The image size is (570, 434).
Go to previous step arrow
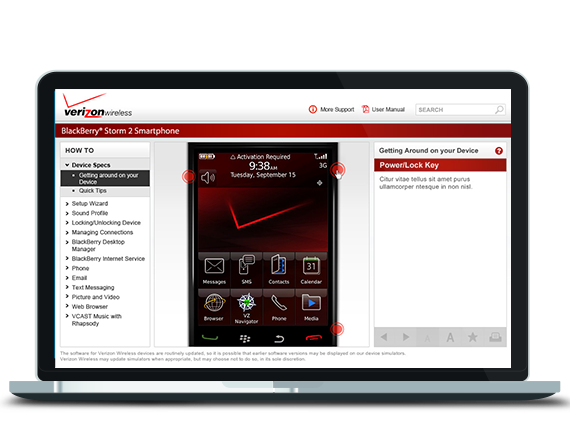384,337
